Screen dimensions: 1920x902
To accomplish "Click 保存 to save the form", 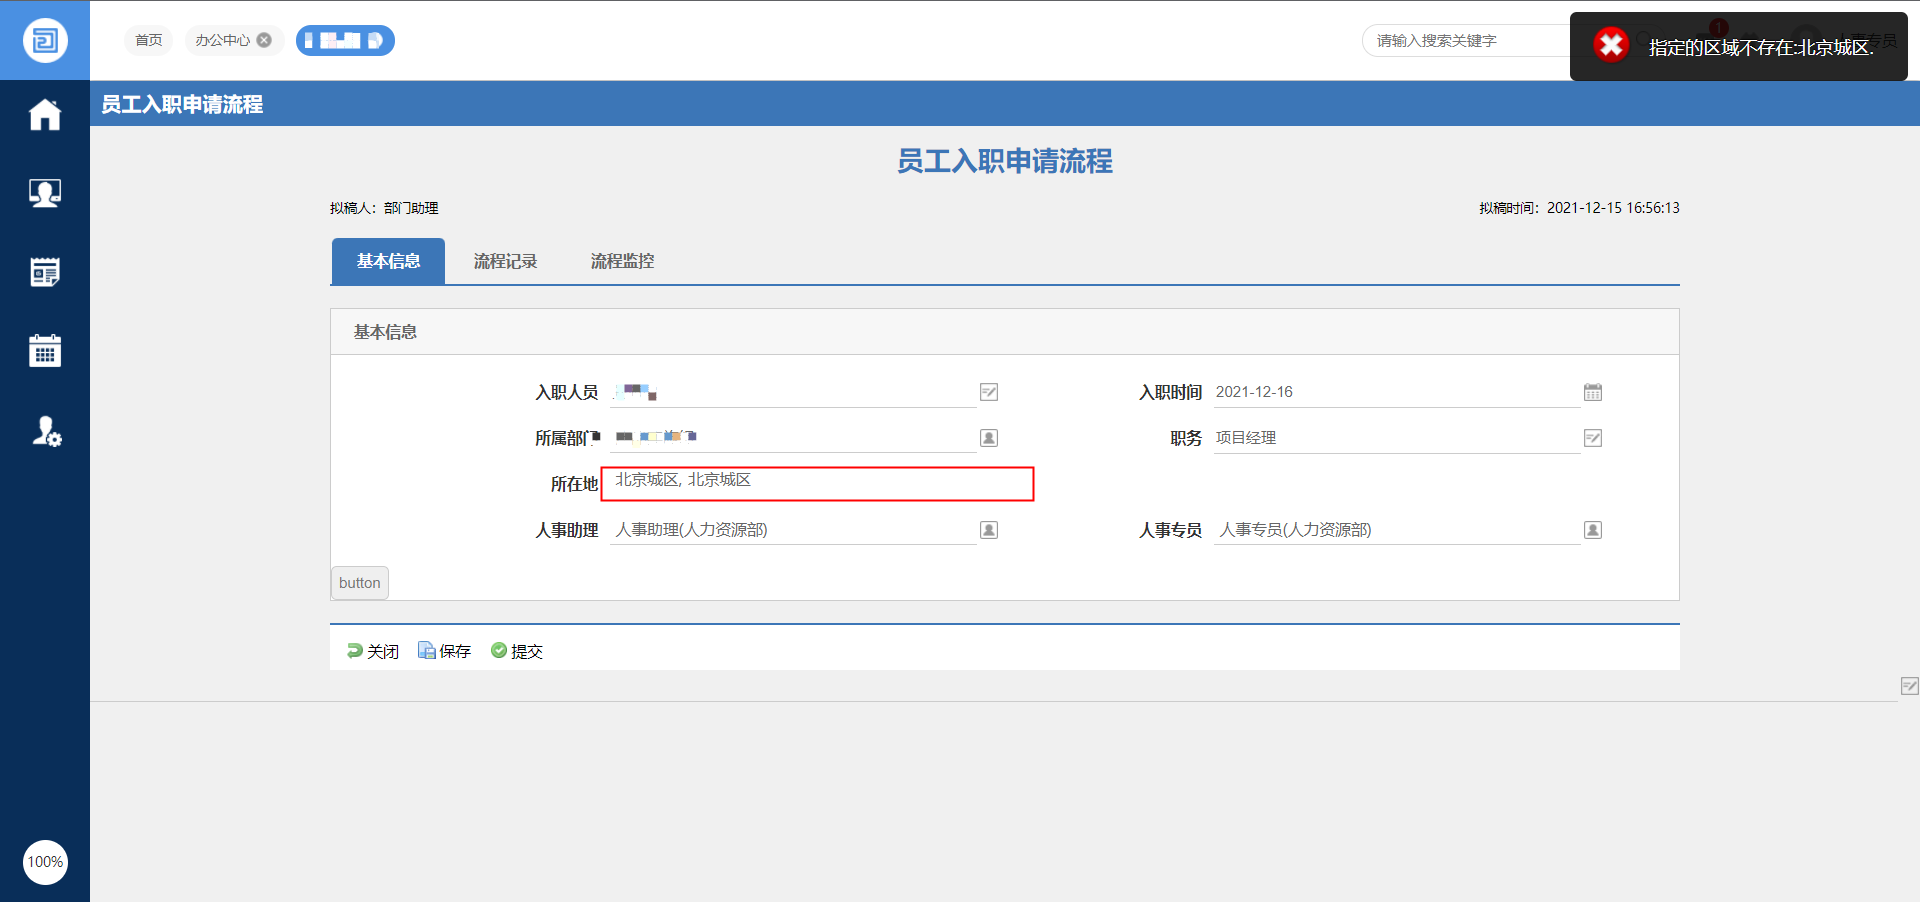I will pyautogui.click(x=444, y=651).
